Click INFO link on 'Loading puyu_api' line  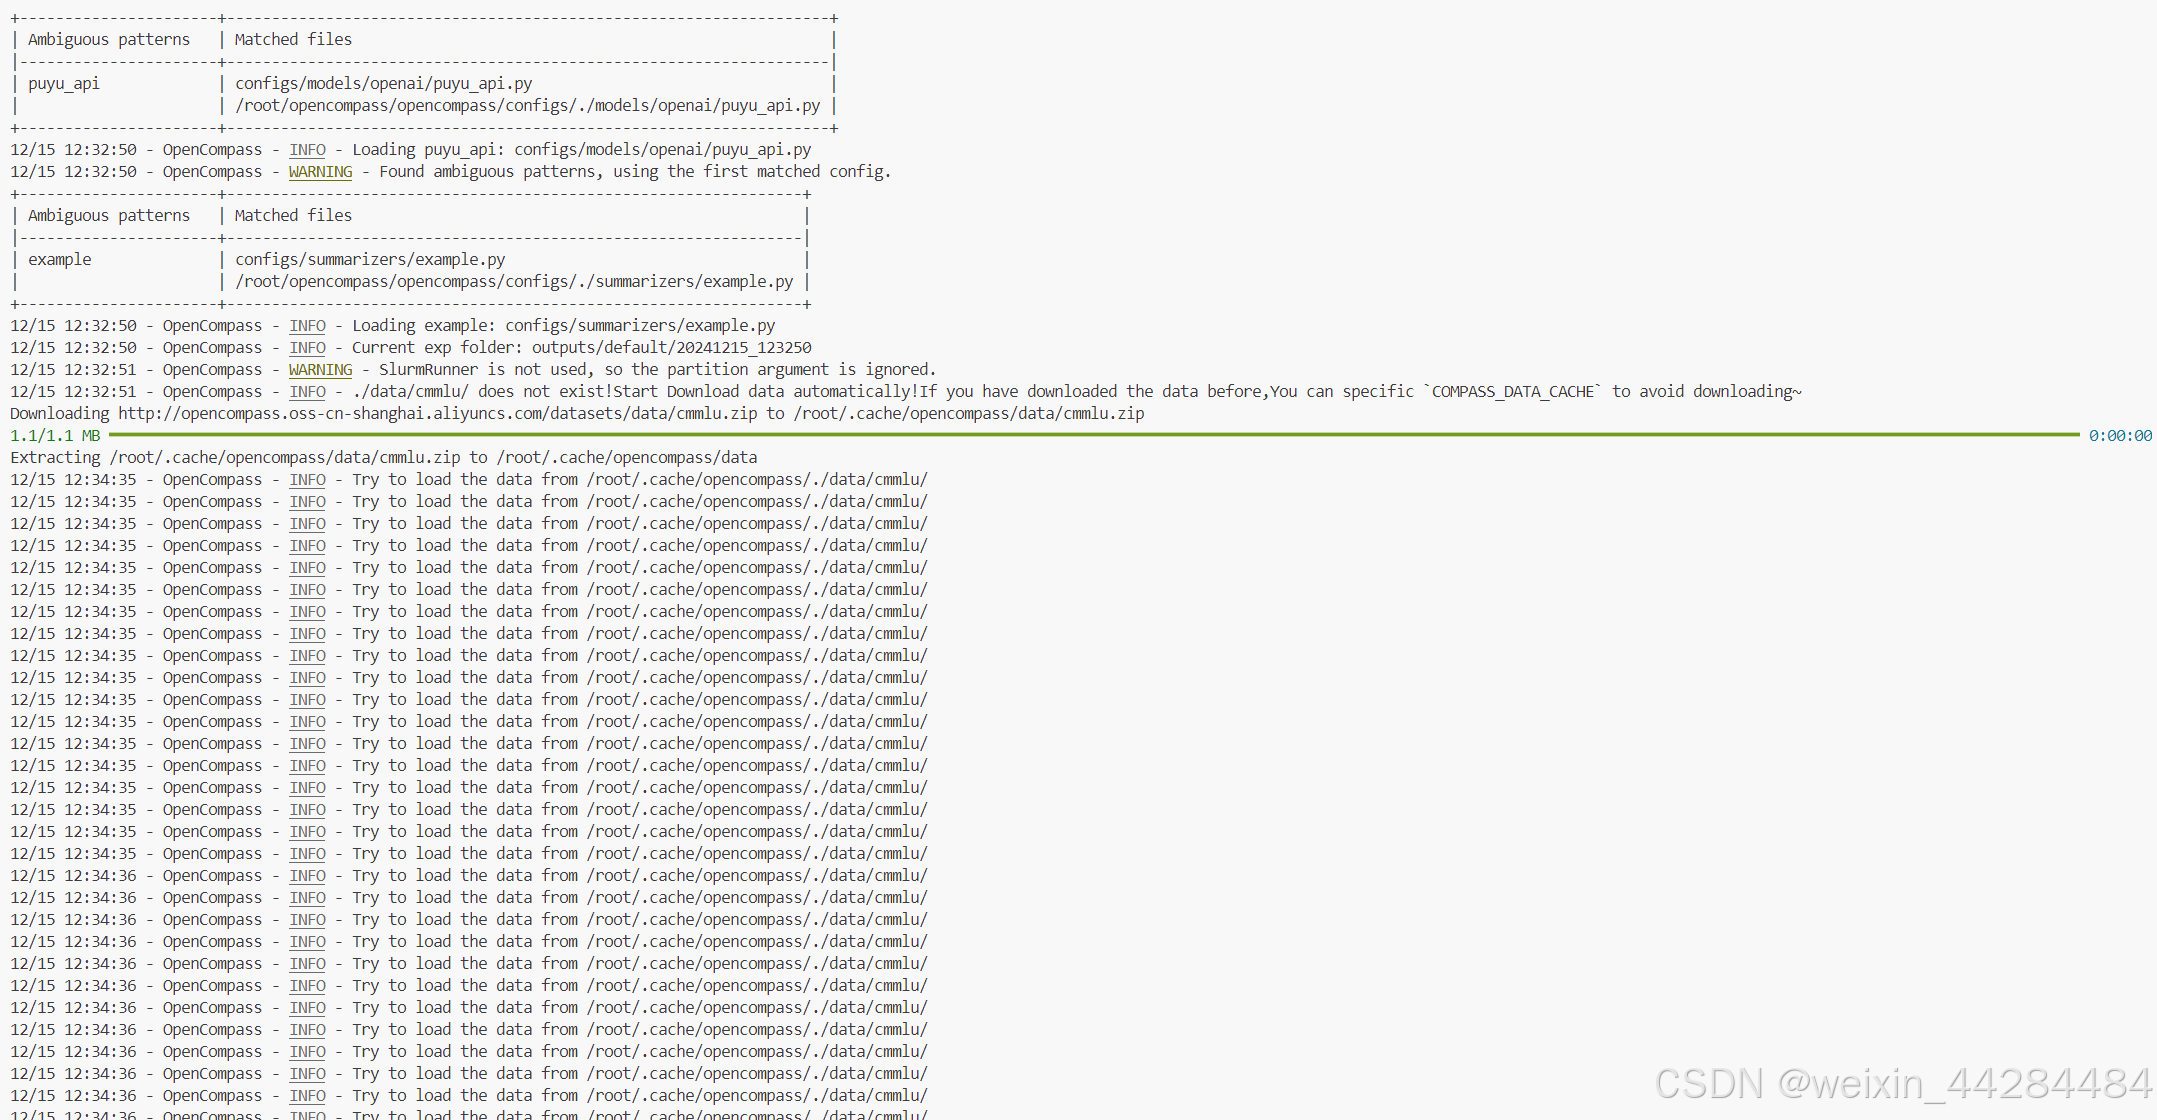point(307,150)
